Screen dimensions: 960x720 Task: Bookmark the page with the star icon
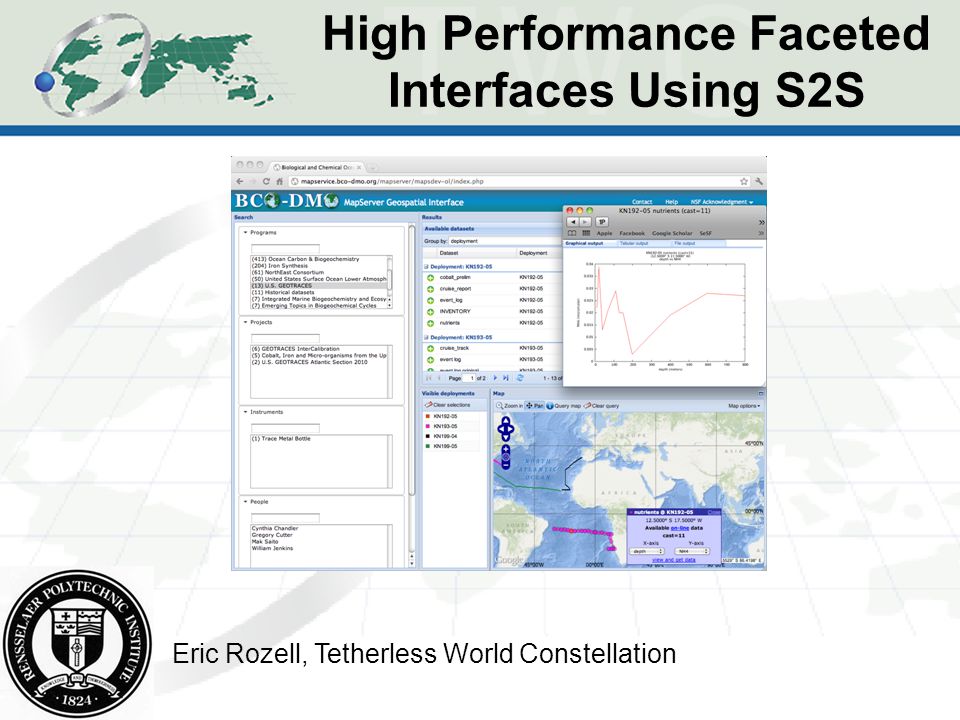point(744,181)
